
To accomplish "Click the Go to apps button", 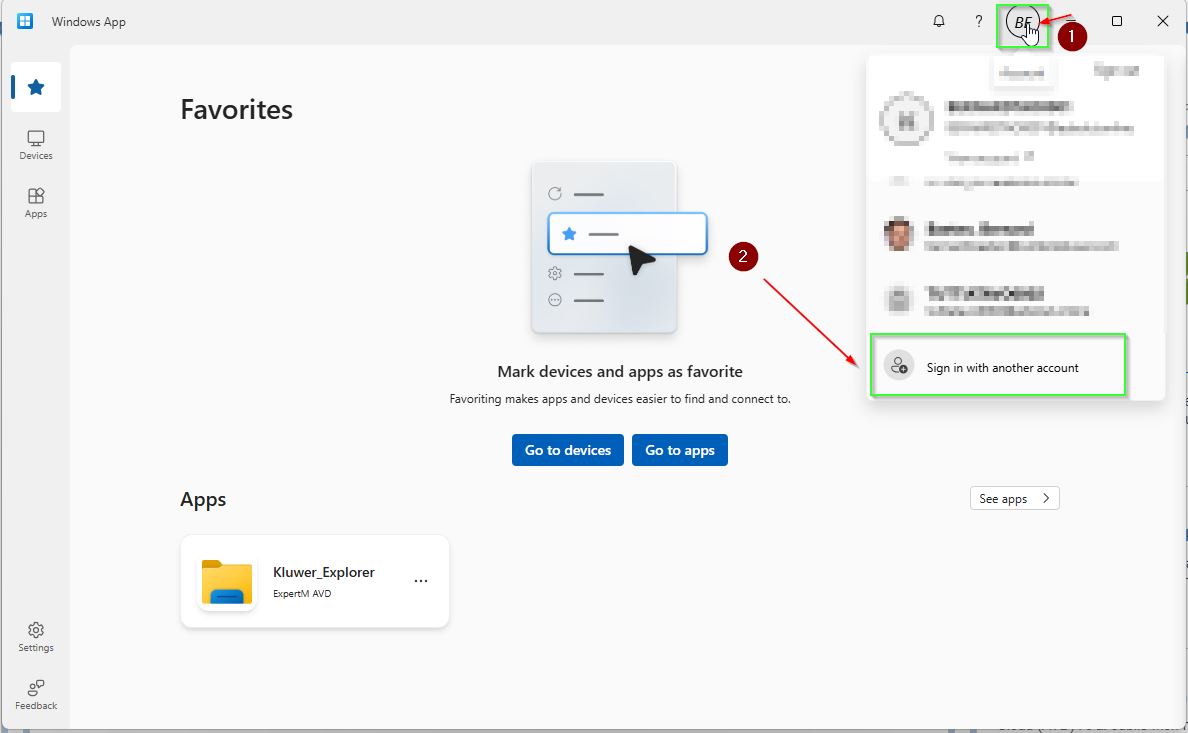I will click(x=679, y=450).
